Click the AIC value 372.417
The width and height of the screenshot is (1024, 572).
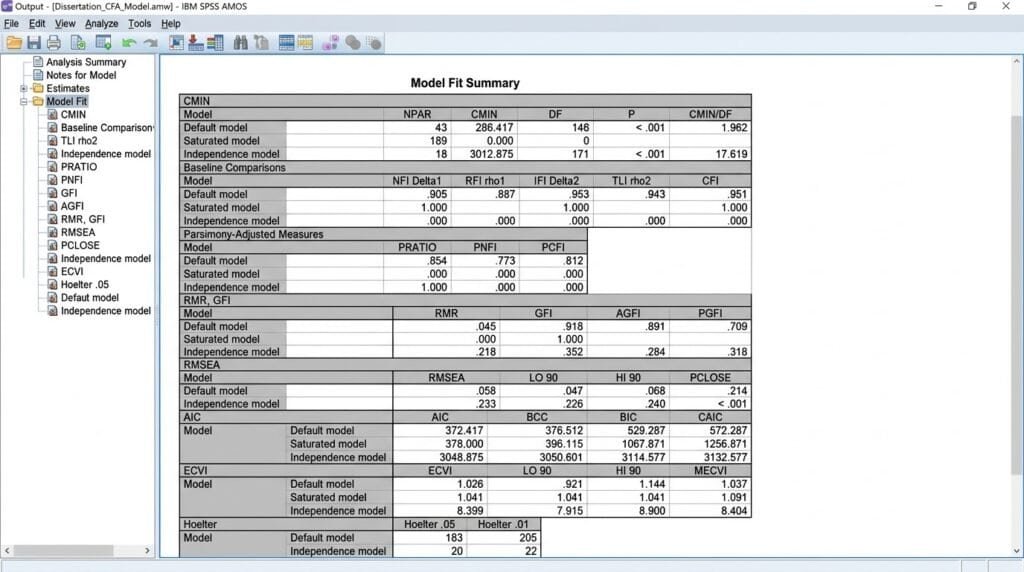(464, 430)
